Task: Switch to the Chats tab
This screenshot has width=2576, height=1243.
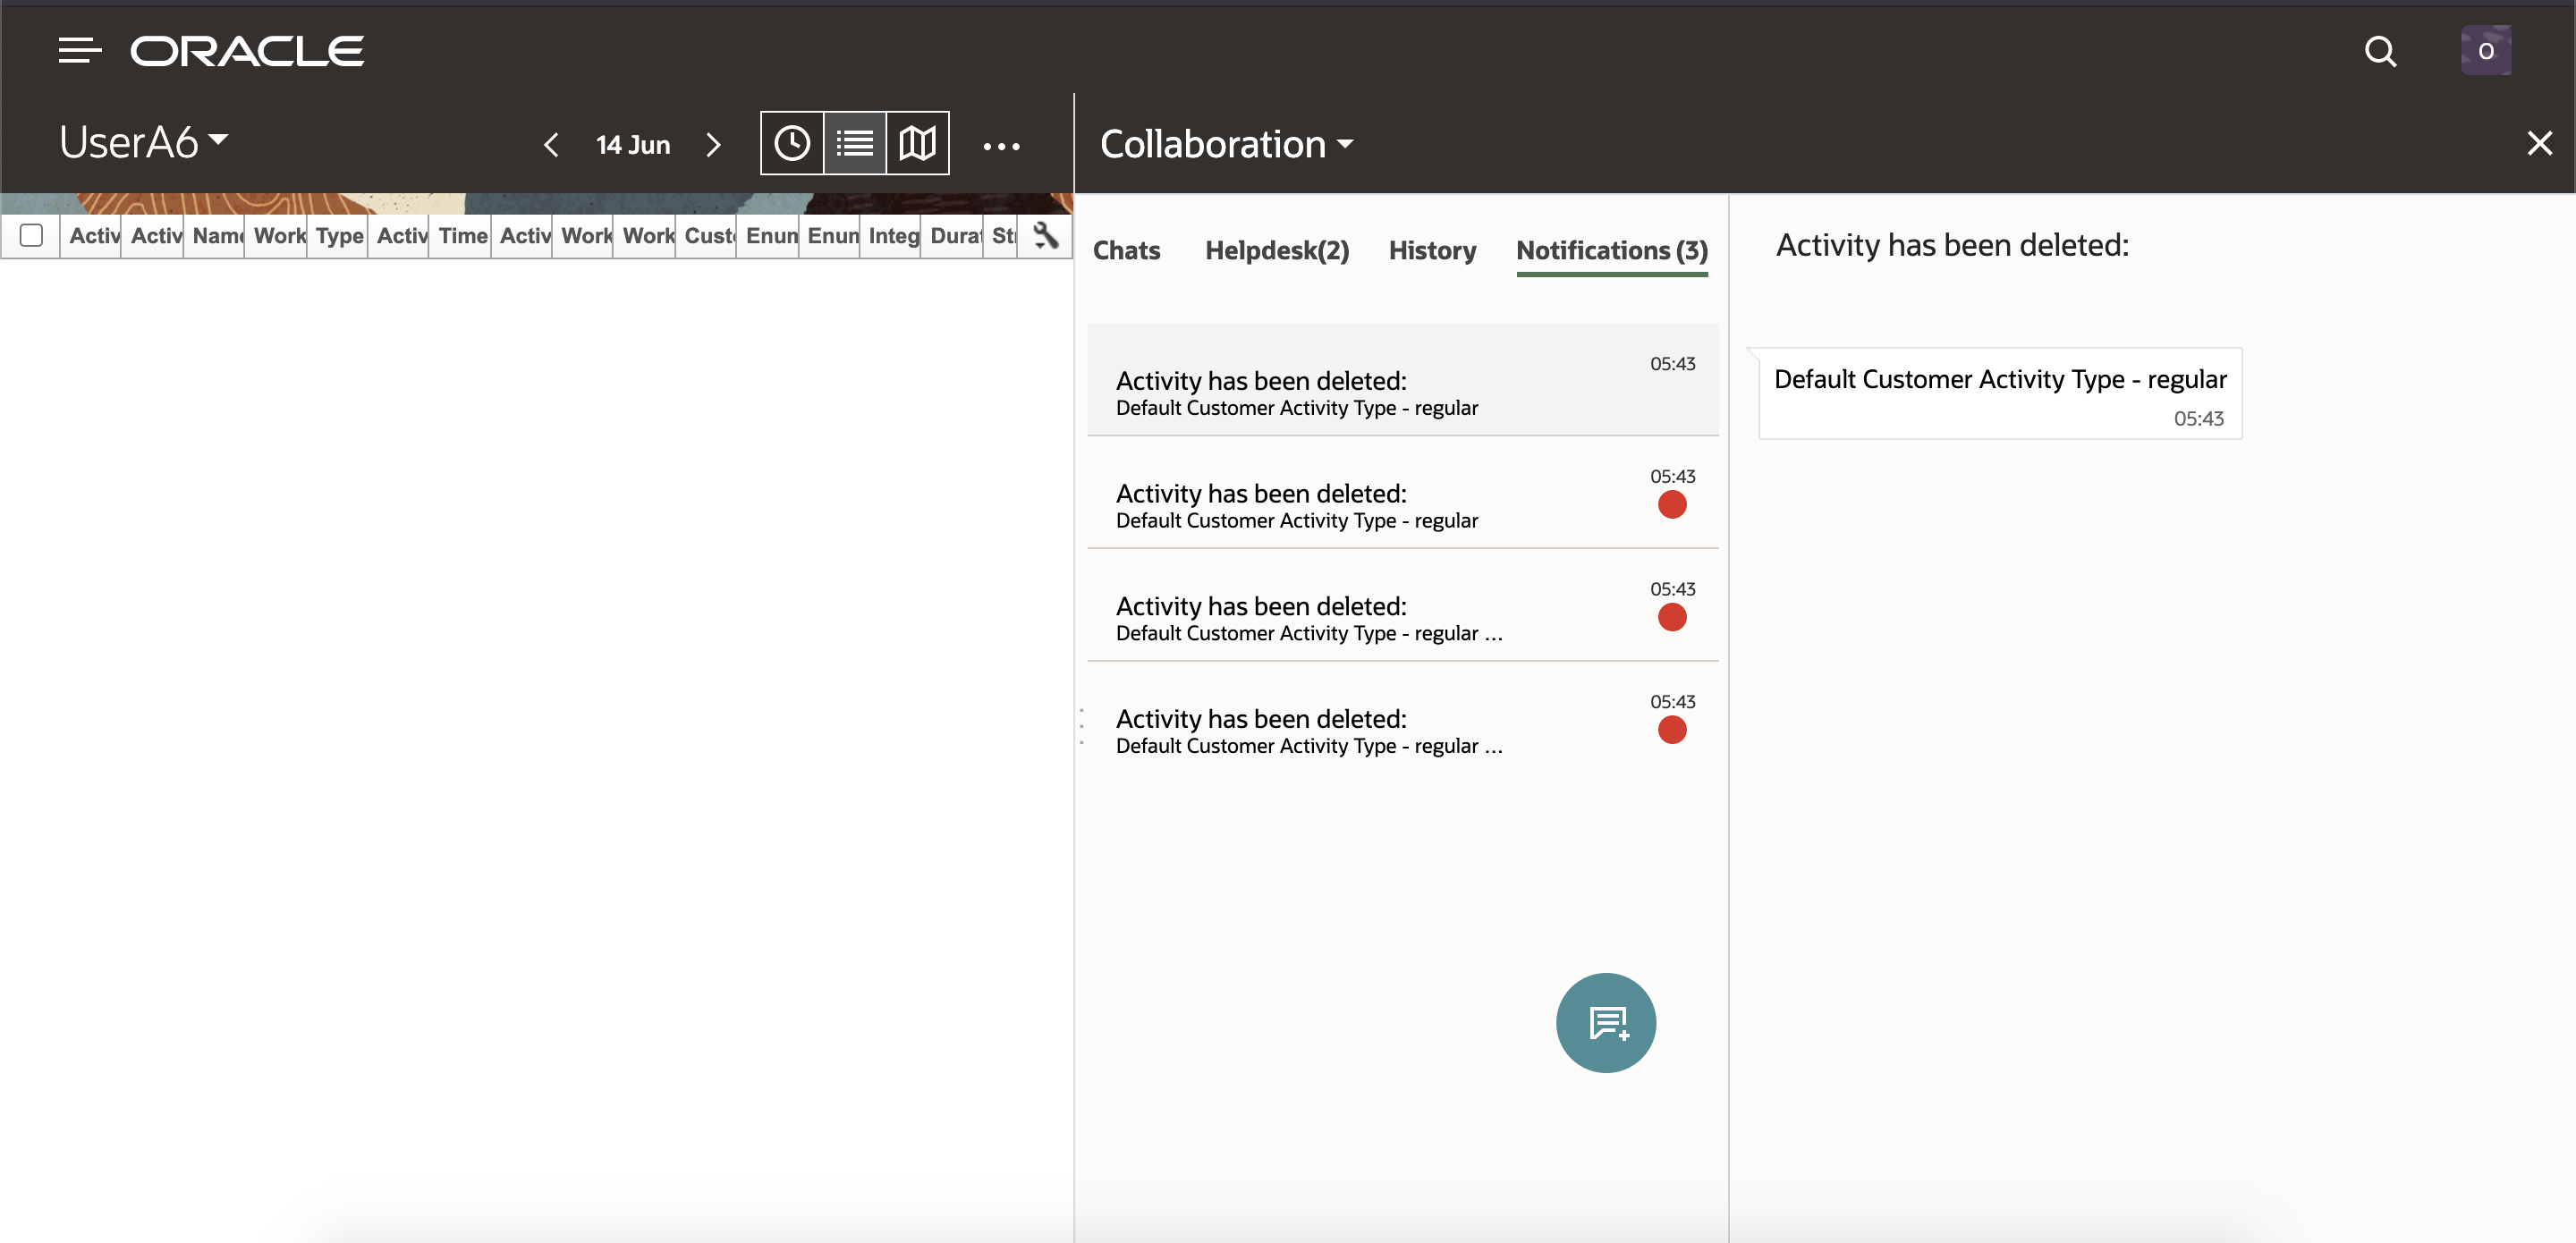Action: click(1127, 249)
